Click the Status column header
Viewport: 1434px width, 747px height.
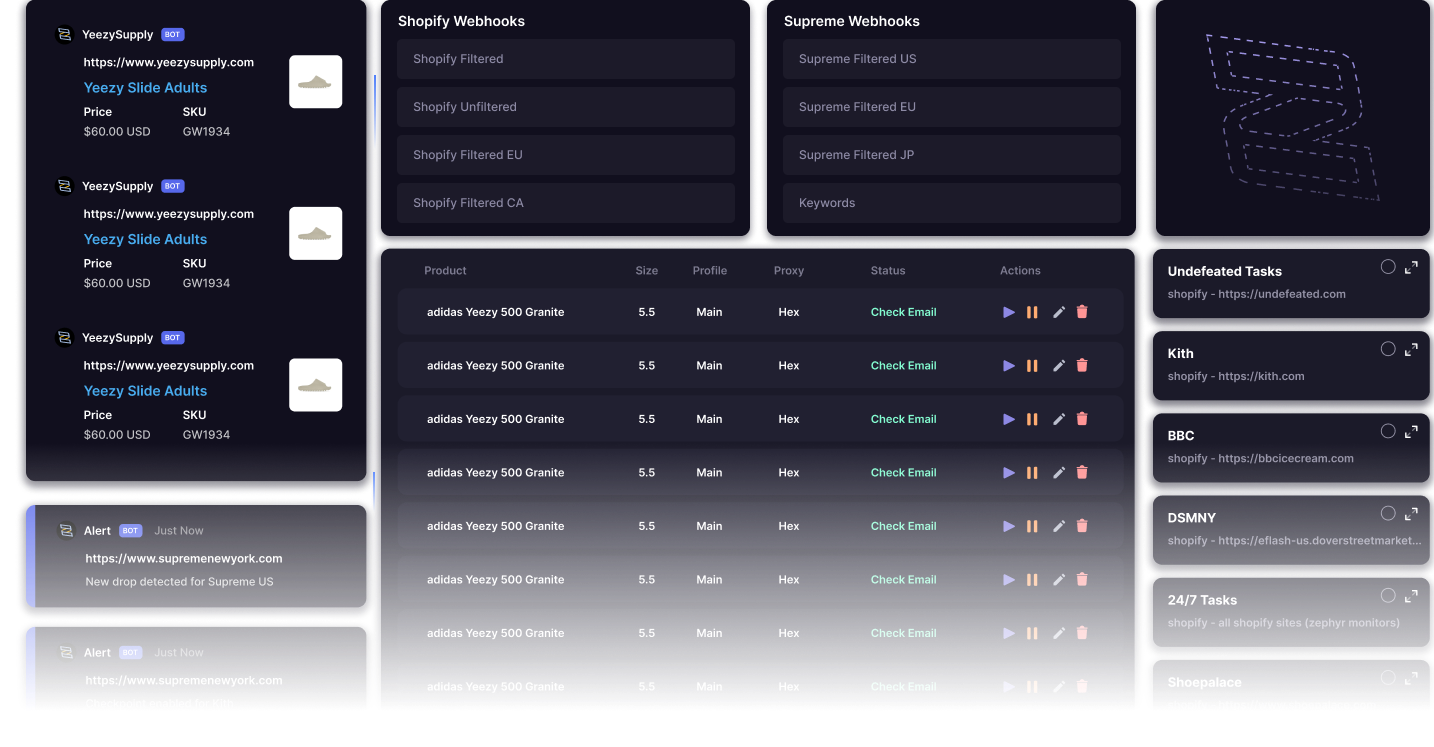coord(887,271)
